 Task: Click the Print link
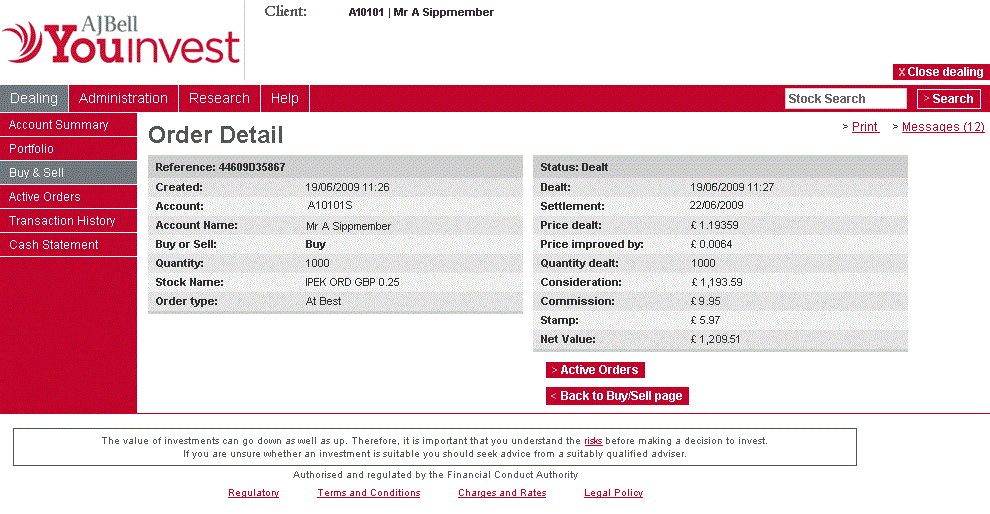[865, 127]
